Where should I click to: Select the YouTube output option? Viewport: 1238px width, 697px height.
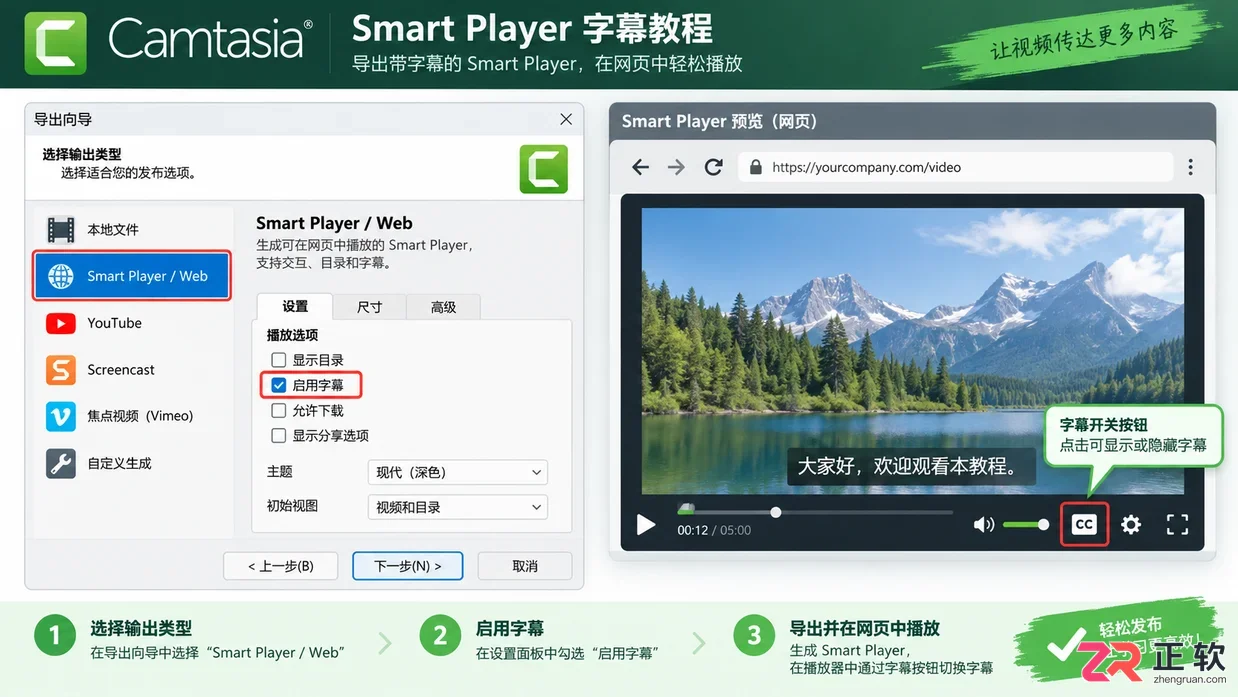coord(133,323)
